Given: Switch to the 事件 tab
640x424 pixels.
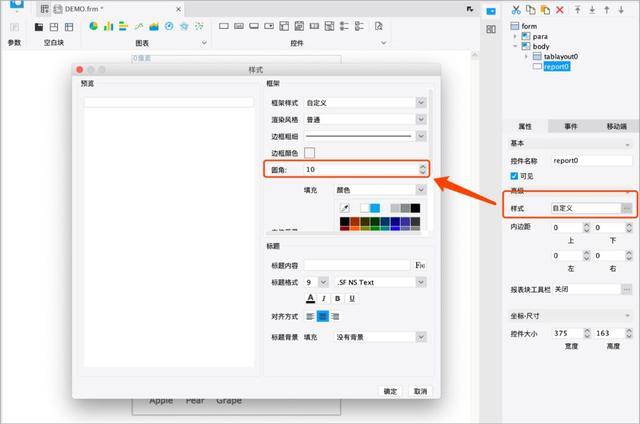Looking at the screenshot, I should (x=571, y=127).
